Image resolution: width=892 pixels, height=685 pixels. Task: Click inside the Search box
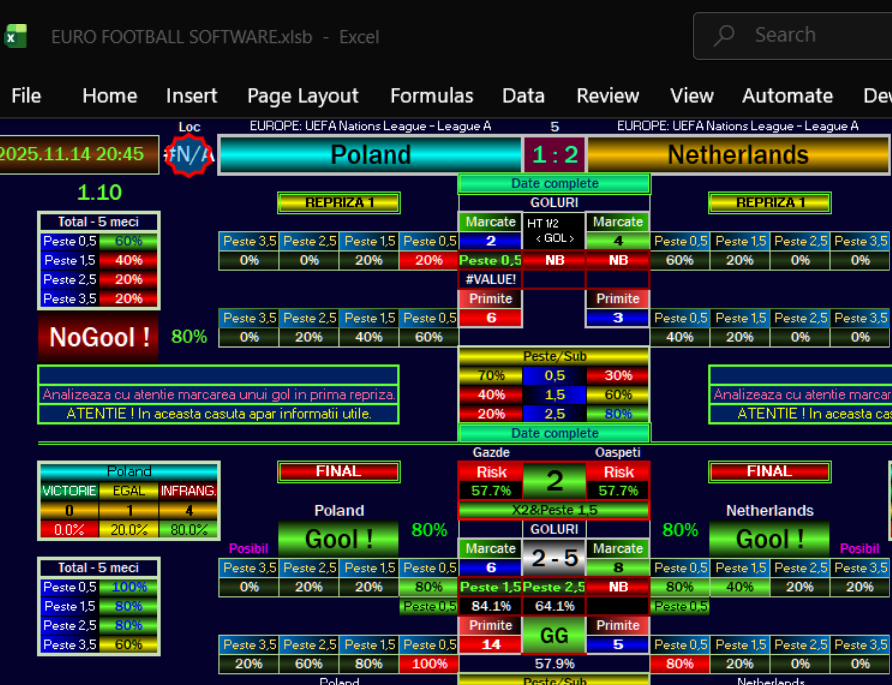[800, 35]
